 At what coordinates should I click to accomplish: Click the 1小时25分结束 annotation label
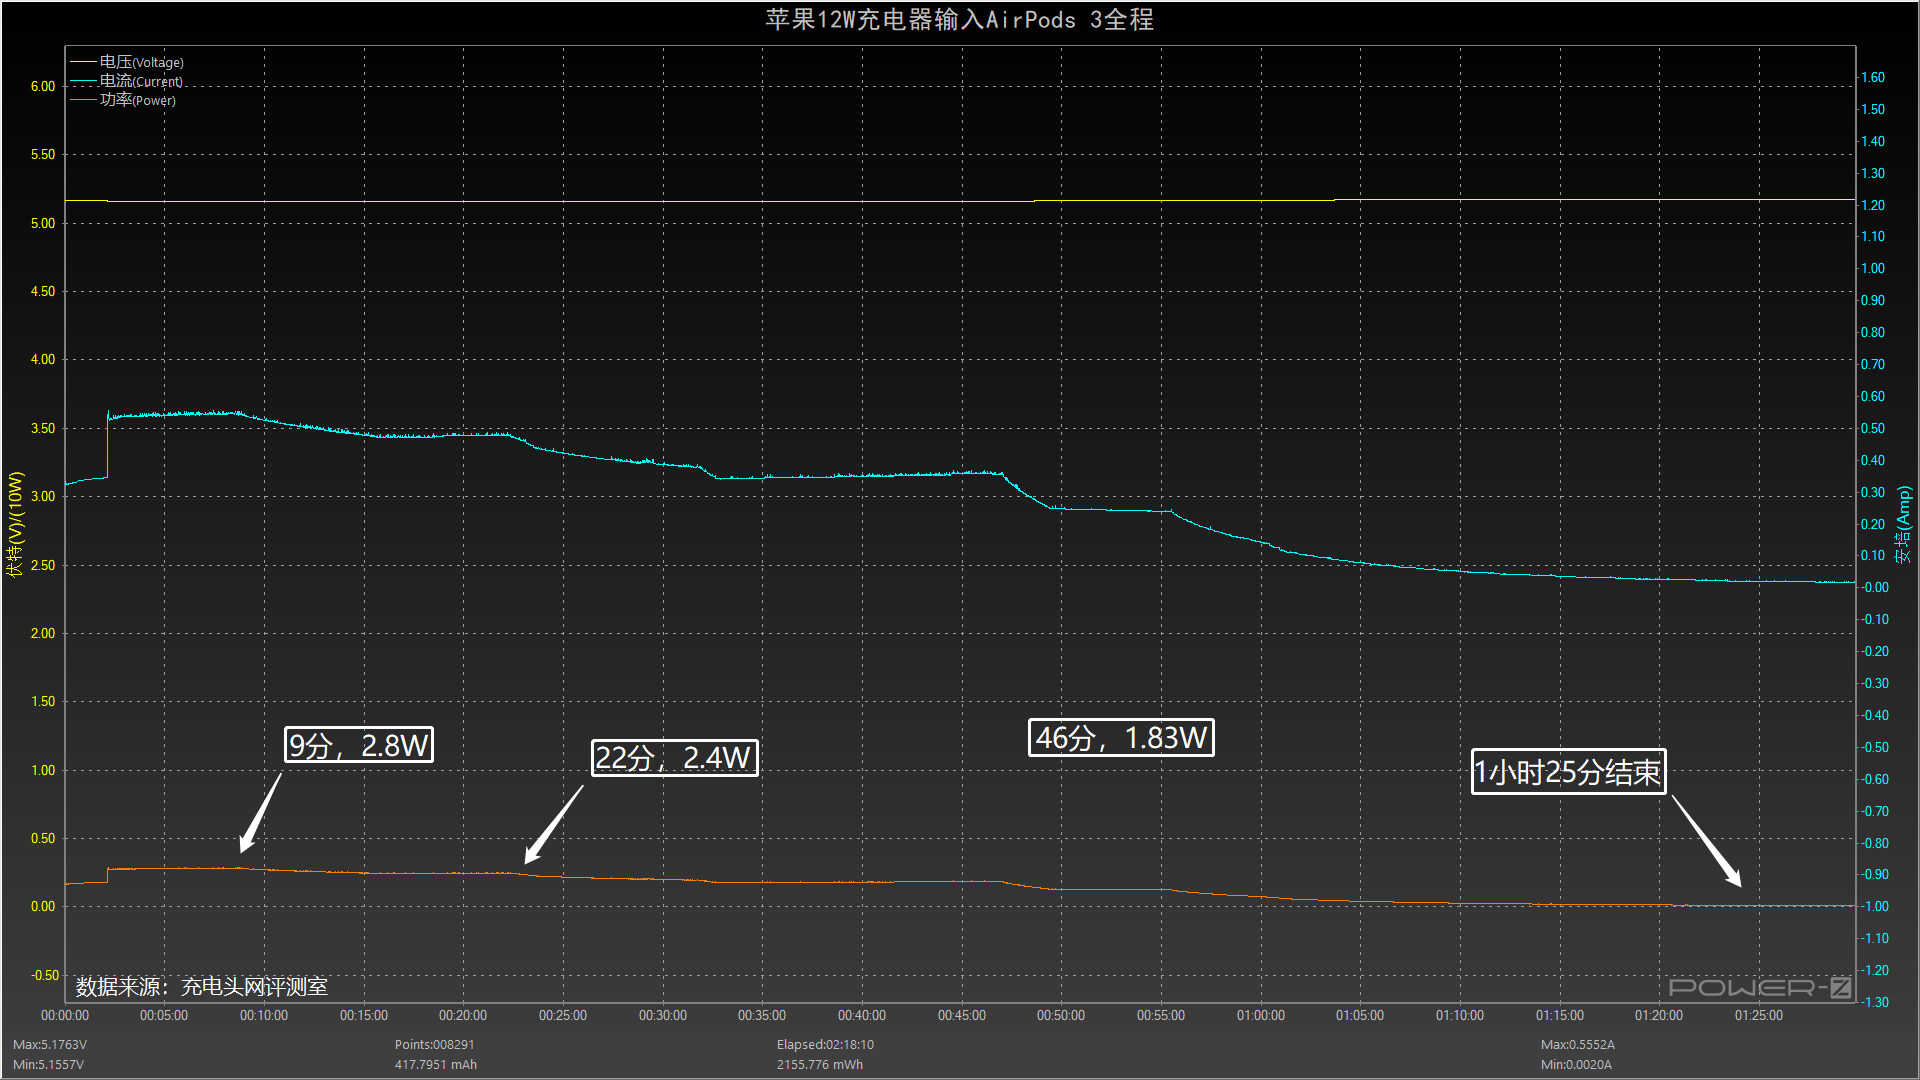[1567, 772]
